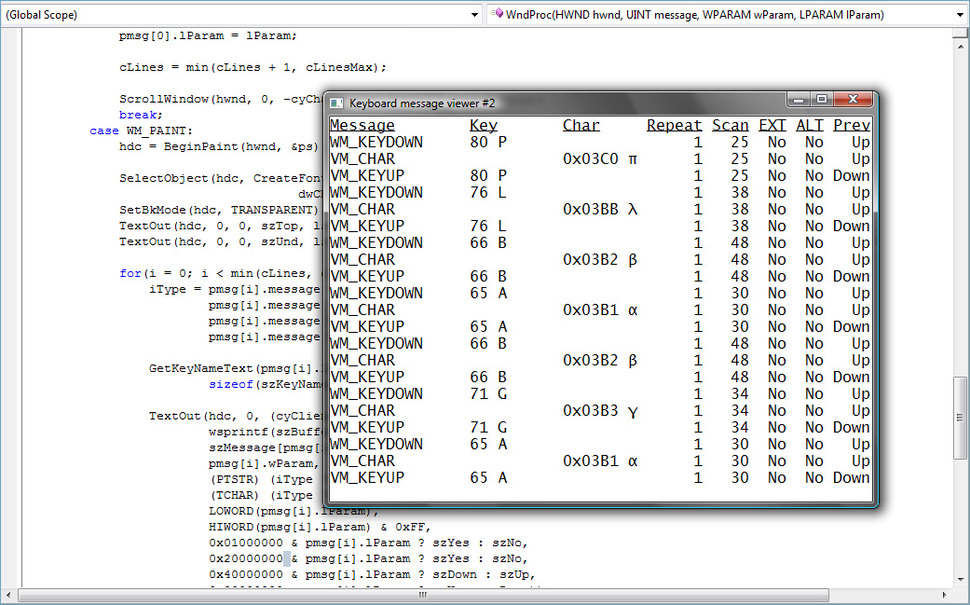970x605 pixels.
Task: Click the HIWORD(pmsg[i].lParam) & 0xFF, line
Action: 320,527
